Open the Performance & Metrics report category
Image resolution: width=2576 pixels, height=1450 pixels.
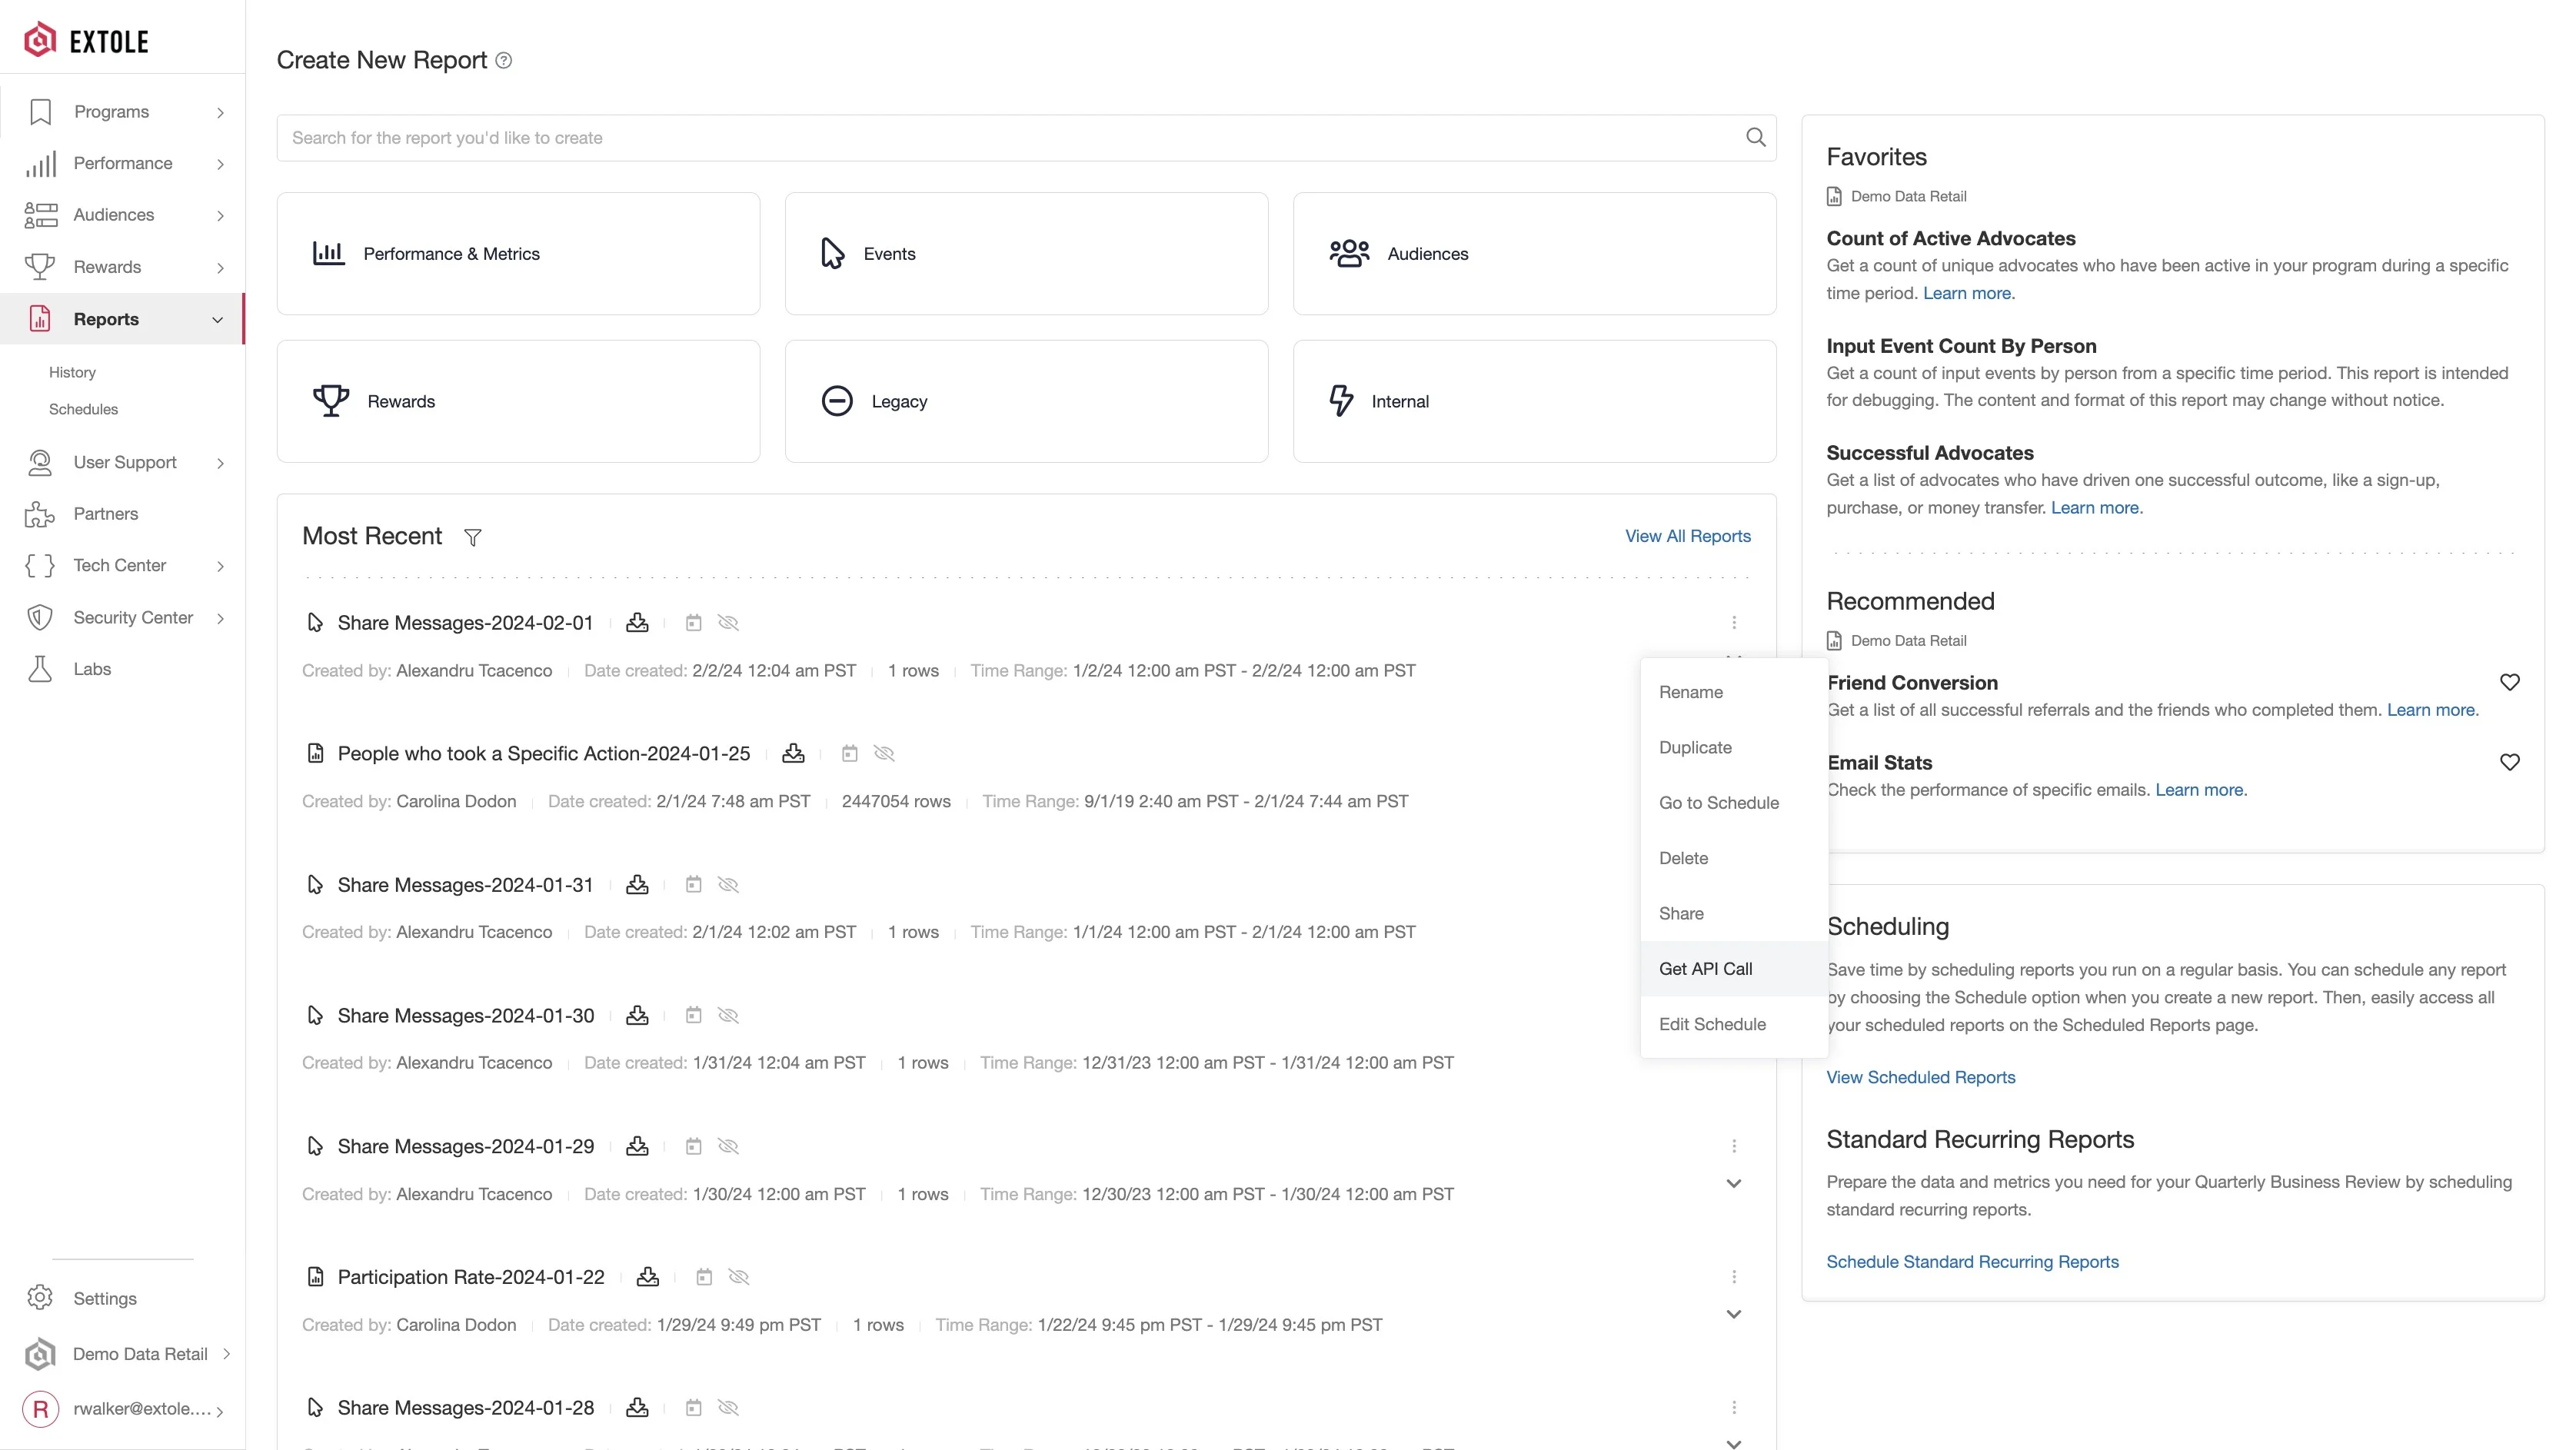[x=518, y=254]
